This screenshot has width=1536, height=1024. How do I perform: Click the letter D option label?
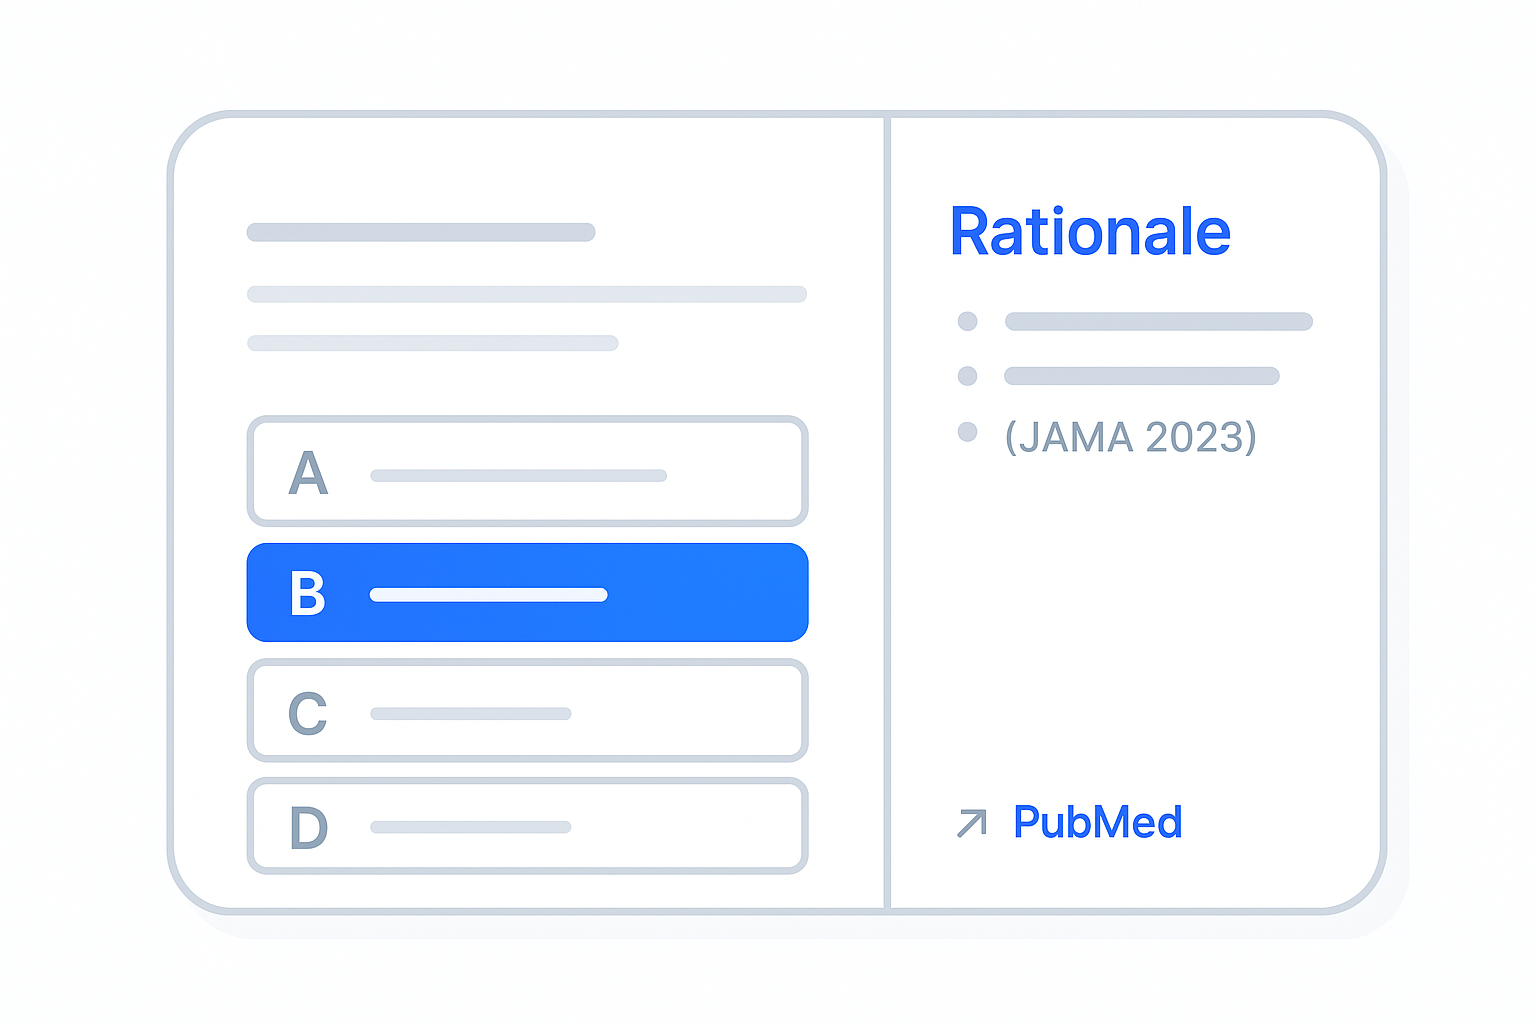(308, 828)
